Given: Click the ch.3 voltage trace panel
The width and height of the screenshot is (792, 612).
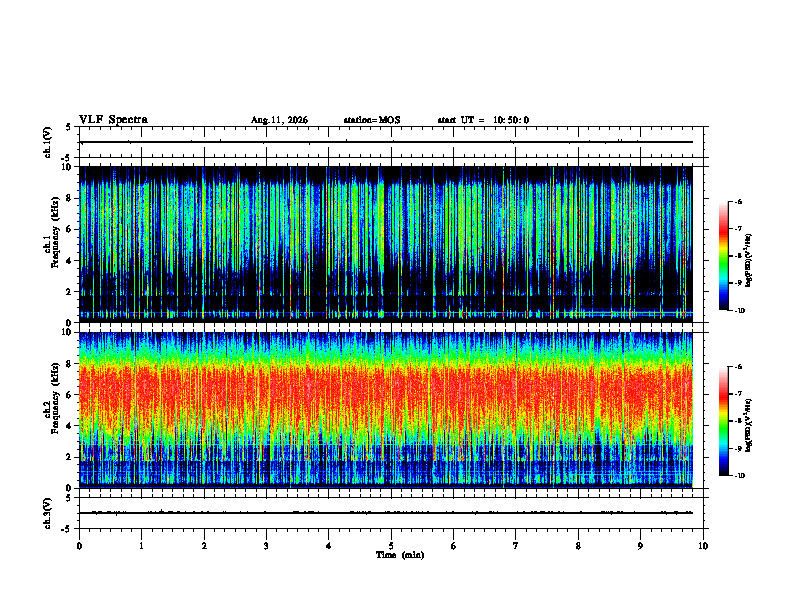Looking at the screenshot, I should click(x=391, y=513).
